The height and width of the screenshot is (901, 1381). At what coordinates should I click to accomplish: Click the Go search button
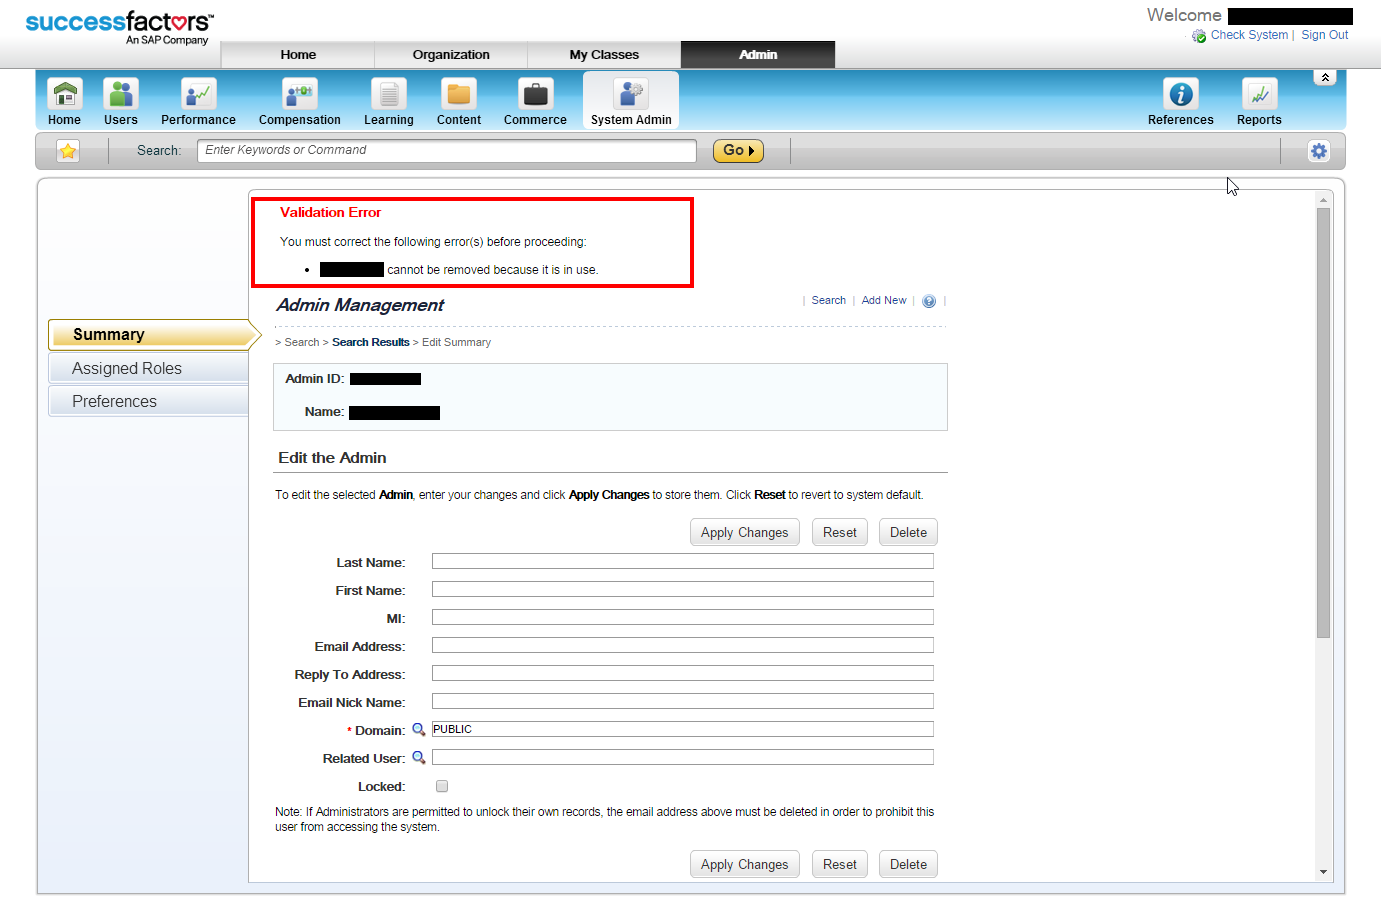pos(738,151)
